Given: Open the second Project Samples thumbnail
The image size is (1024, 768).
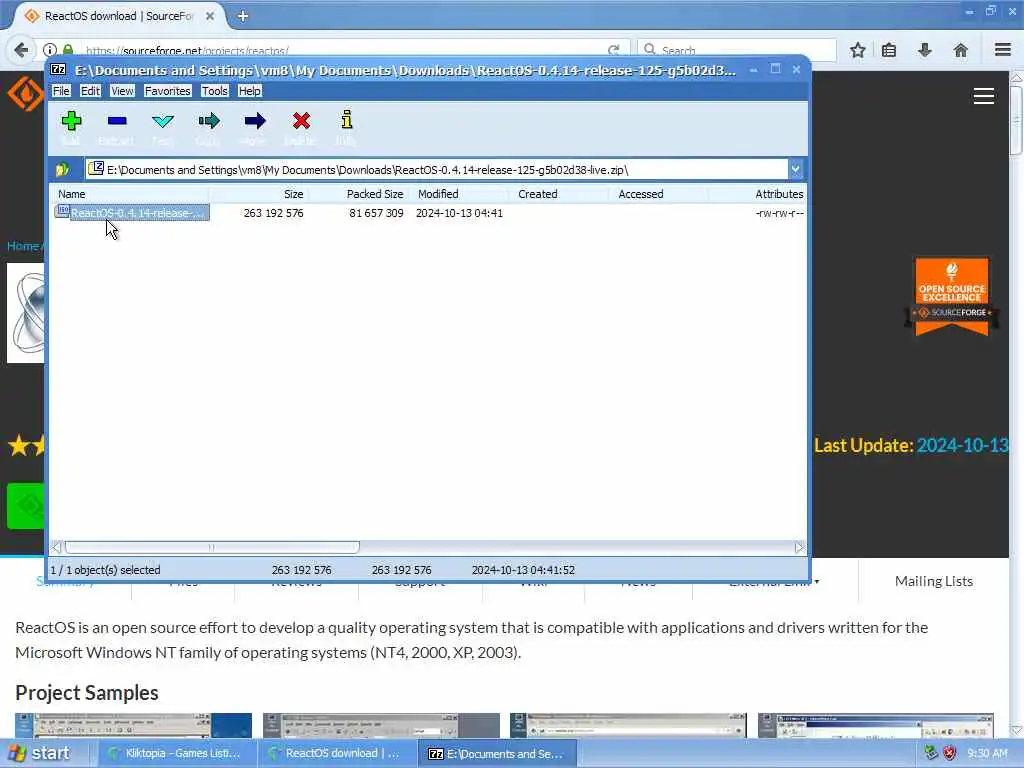Looking at the screenshot, I should (x=381, y=726).
